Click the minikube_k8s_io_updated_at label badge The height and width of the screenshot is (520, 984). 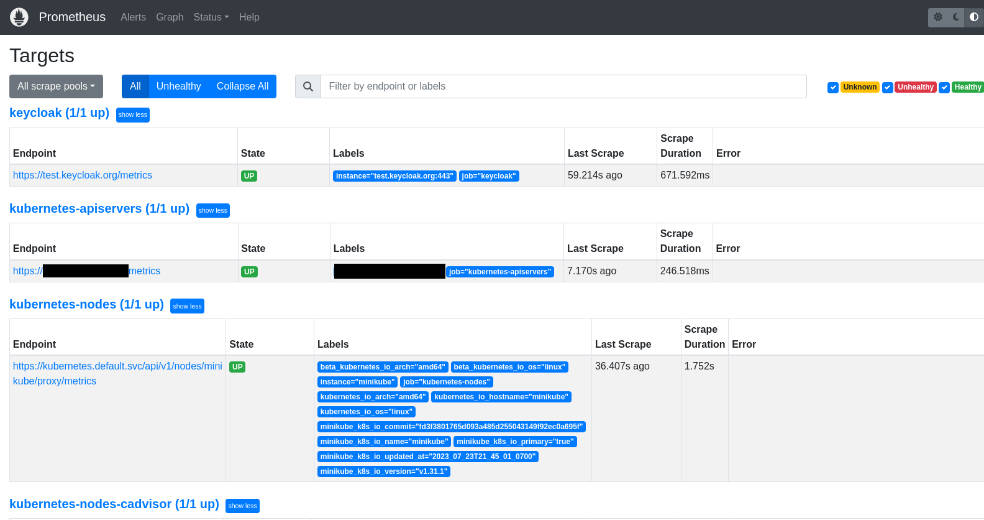pos(428,457)
